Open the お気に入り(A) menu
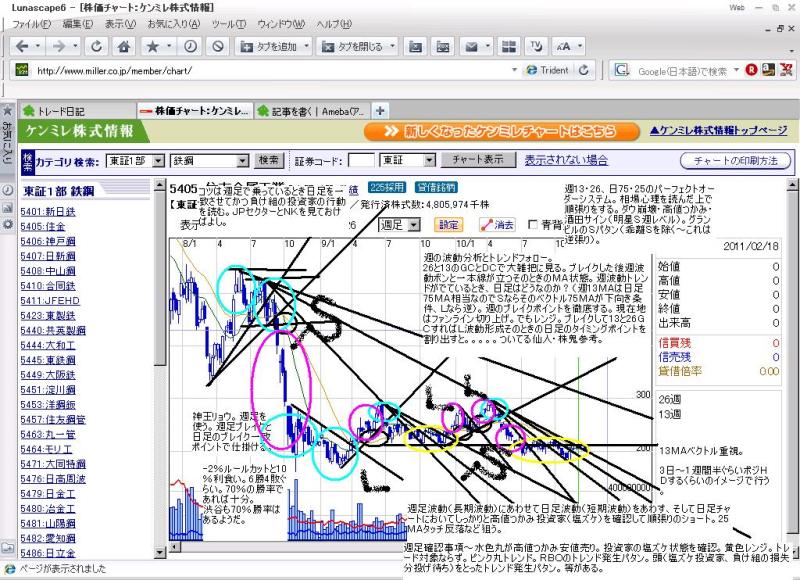Viewport: 800px width, 580px height. pos(174,24)
